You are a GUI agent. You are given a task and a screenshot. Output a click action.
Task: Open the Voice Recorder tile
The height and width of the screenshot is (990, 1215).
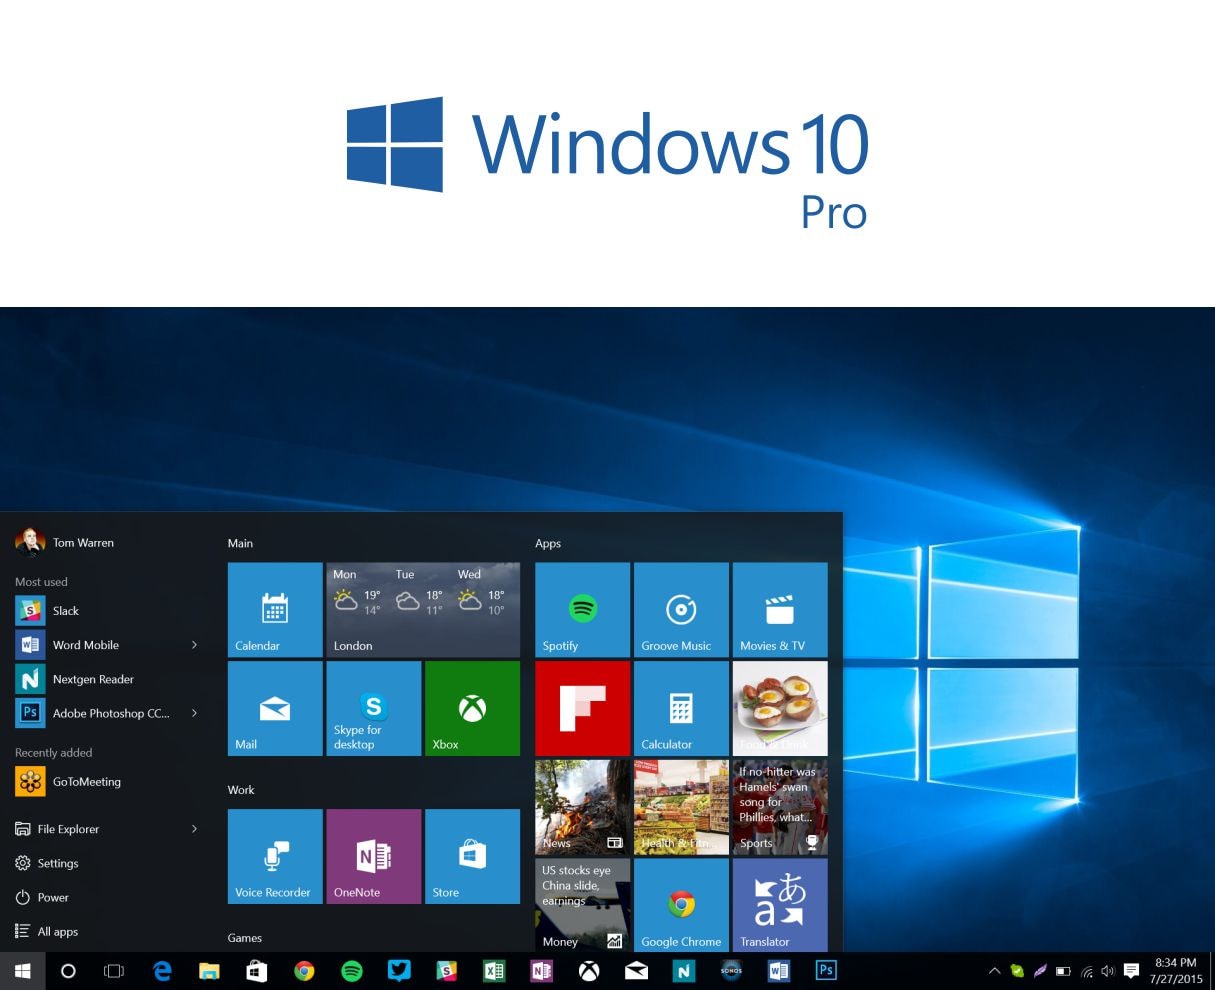click(275, 856)
